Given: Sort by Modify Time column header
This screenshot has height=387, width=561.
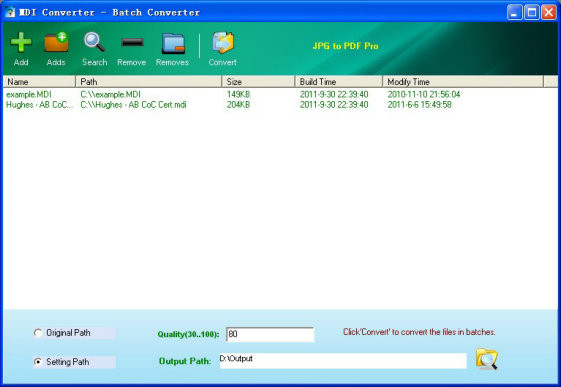Looking at the screenshot, I should tap(463, 82).
